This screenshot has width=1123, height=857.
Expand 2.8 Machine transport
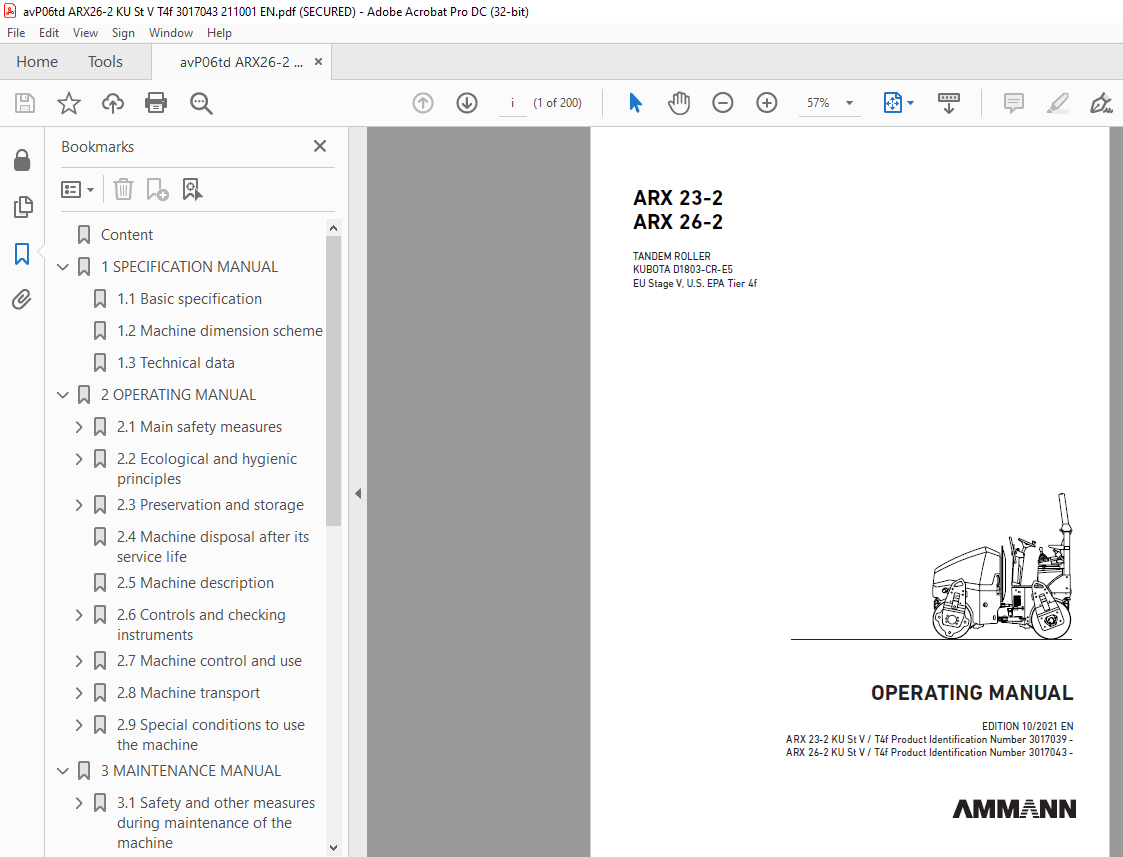(79, 693)
